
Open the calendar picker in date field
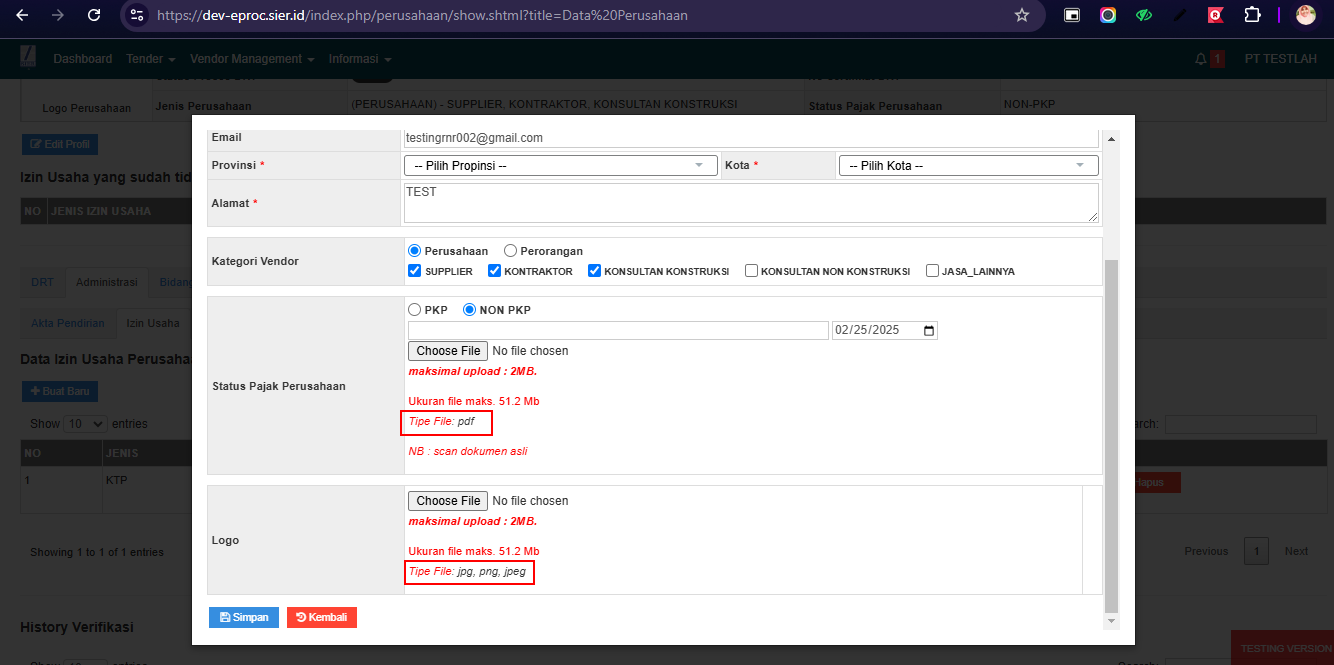tap(929, 331)
